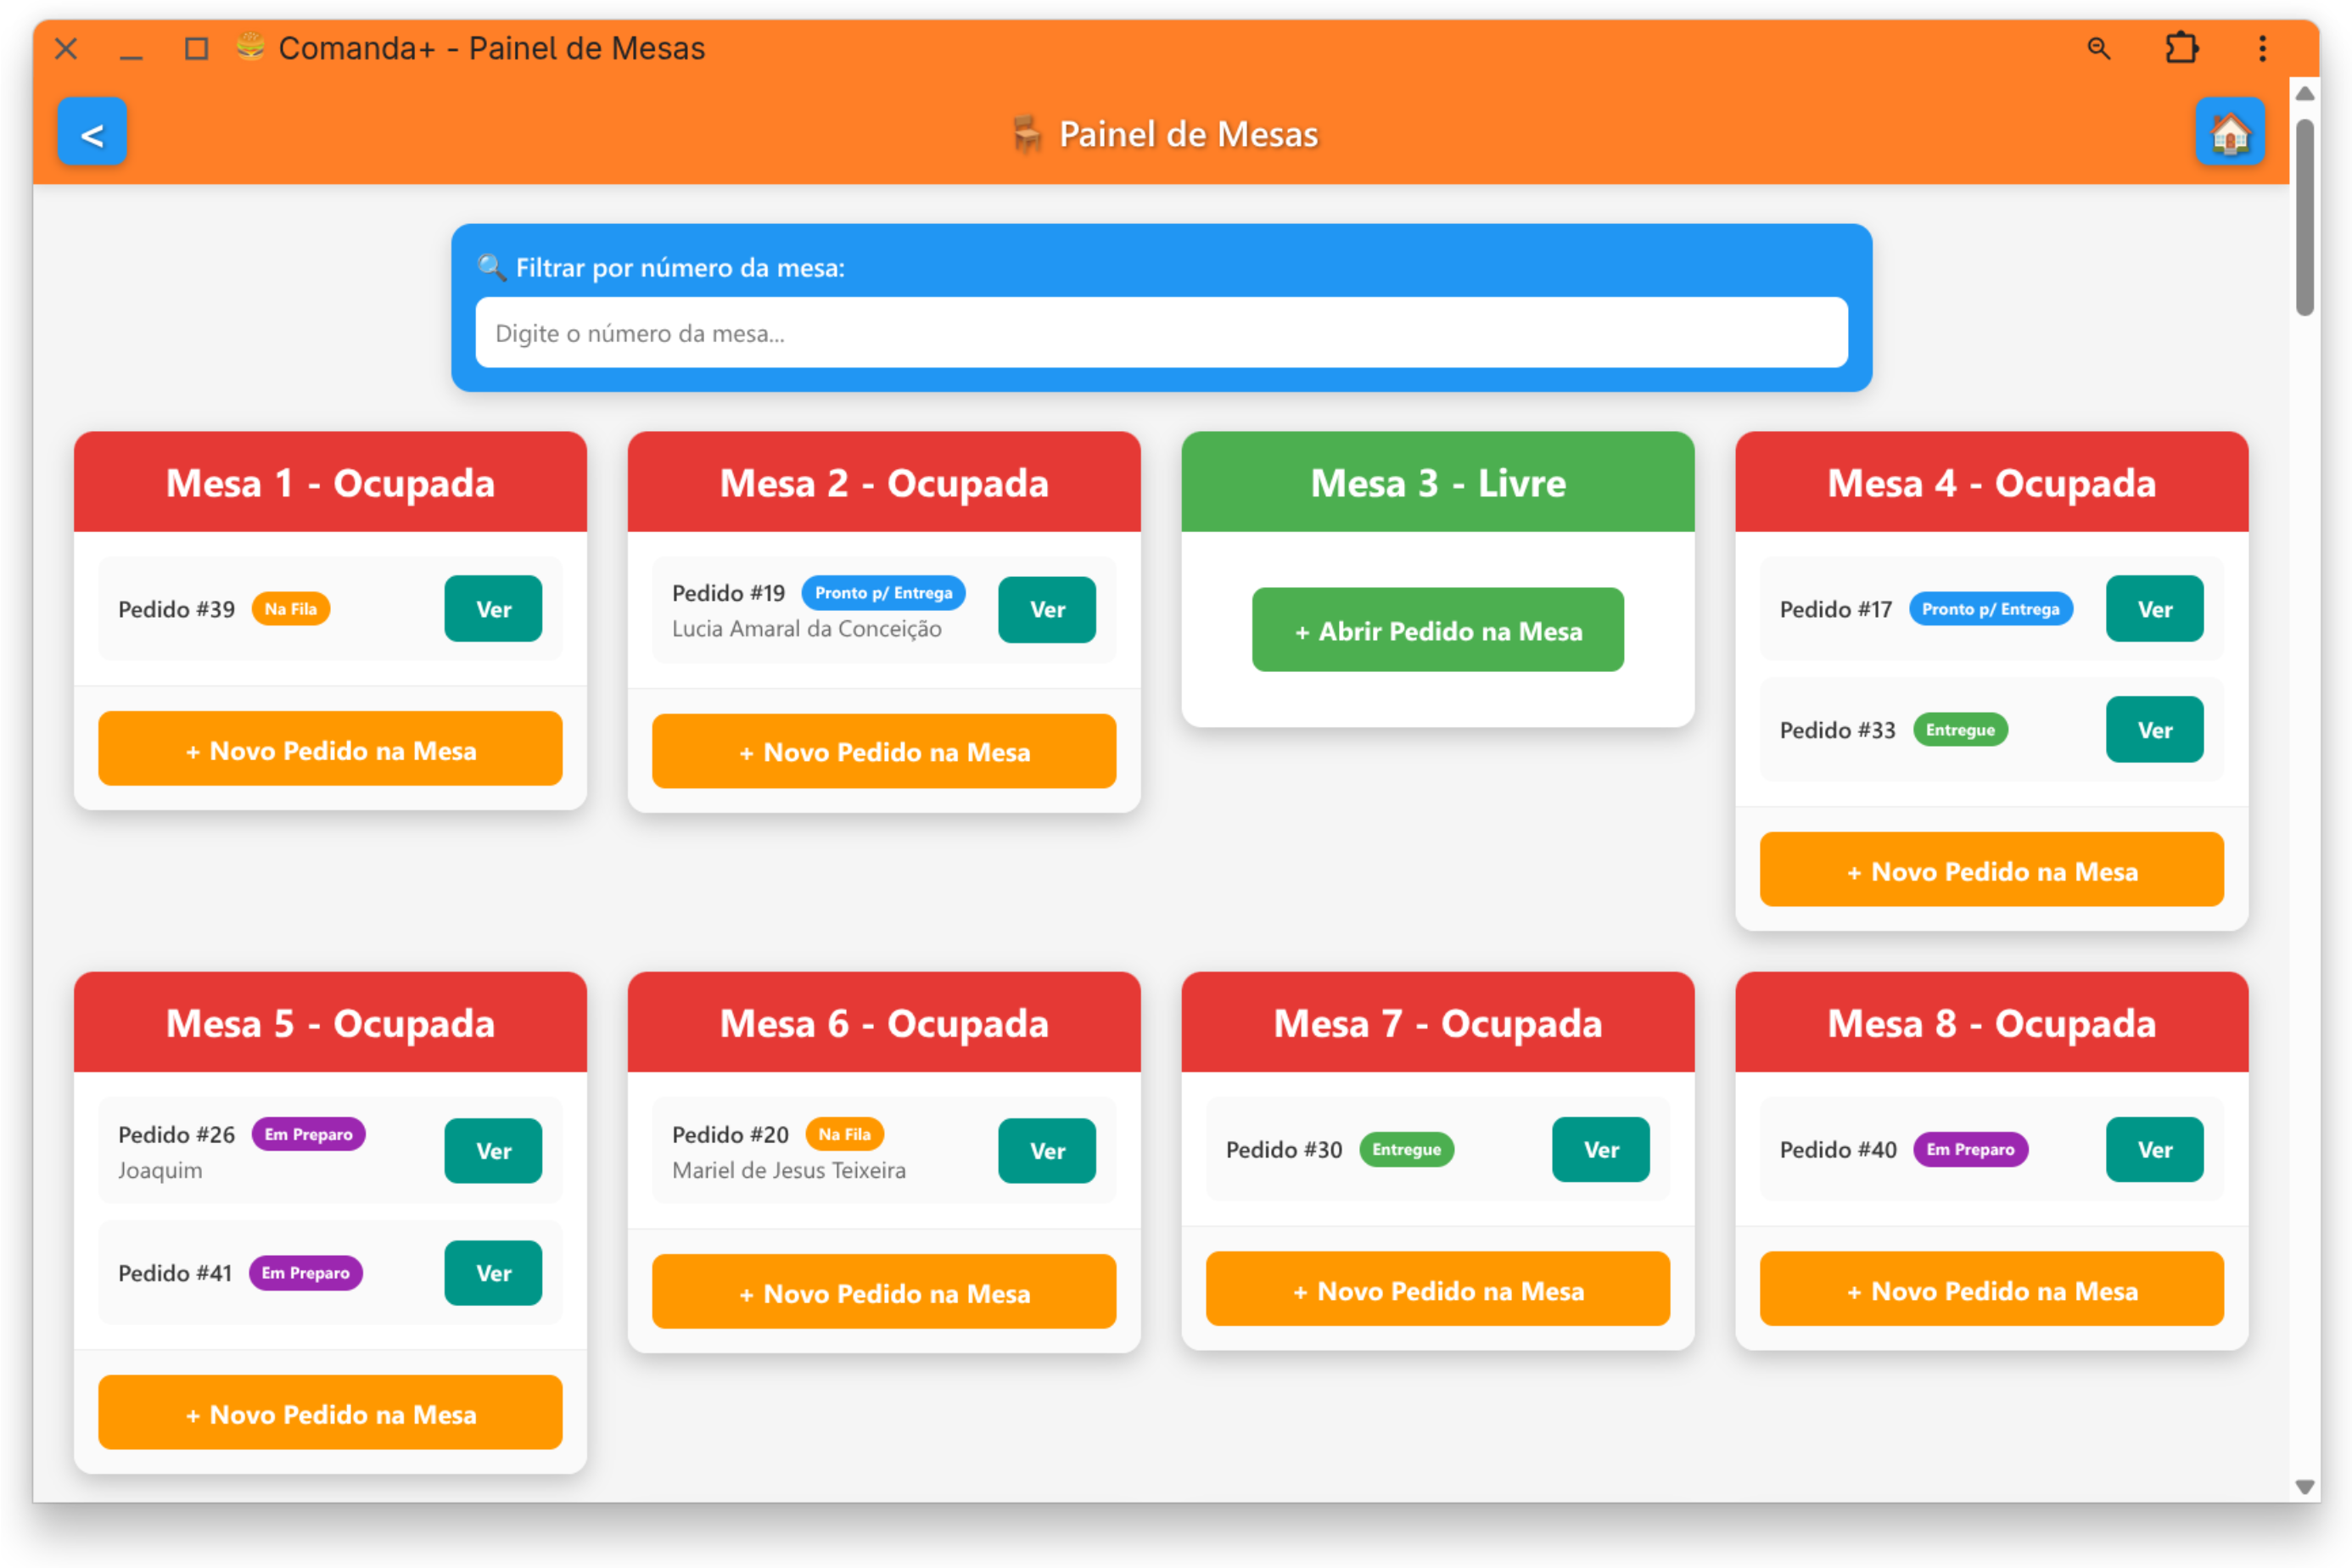
Task: Type in the table number filter field
Action: 1160,333
